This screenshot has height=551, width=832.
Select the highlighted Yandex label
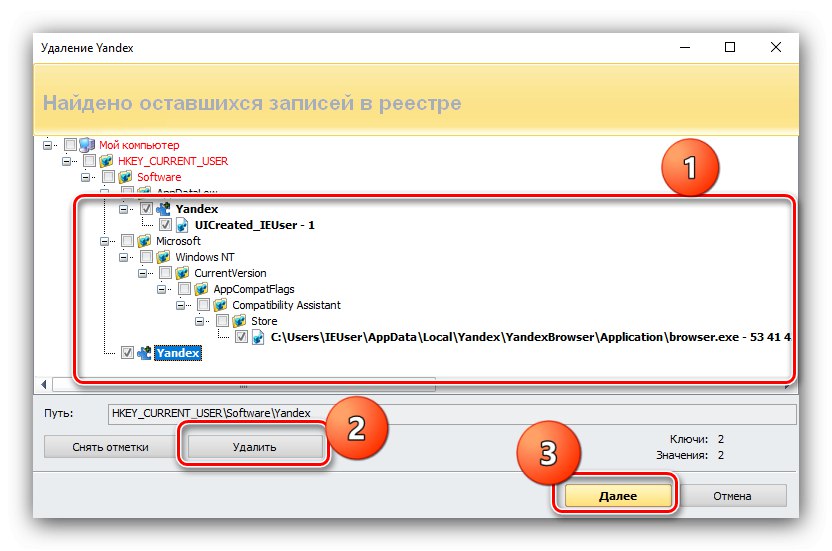(x=178, y=353)
